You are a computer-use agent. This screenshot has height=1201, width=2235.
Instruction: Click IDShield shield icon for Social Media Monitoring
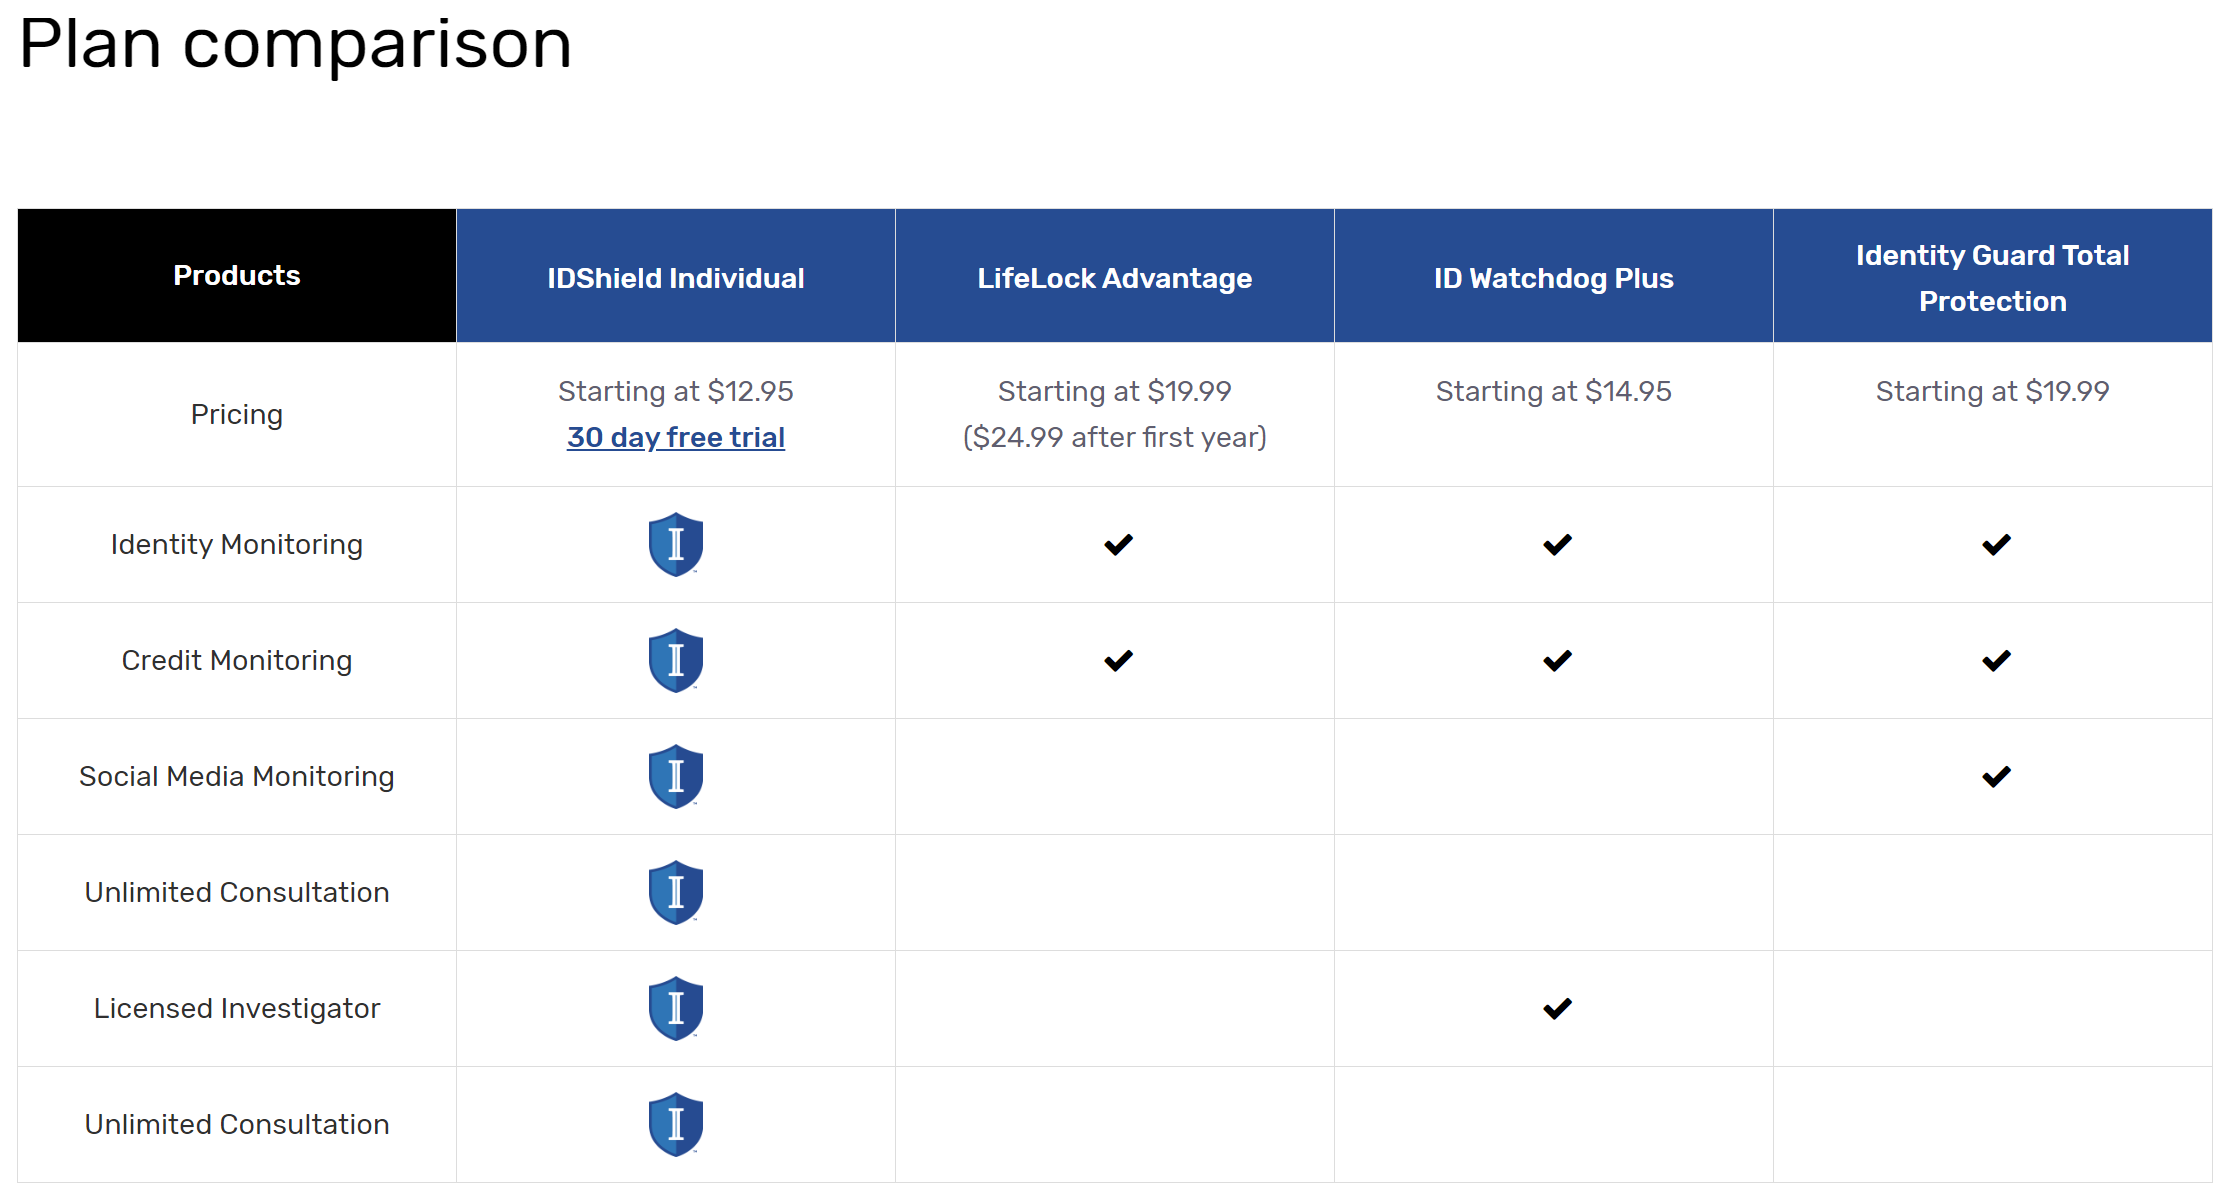[x=676, y=776]
